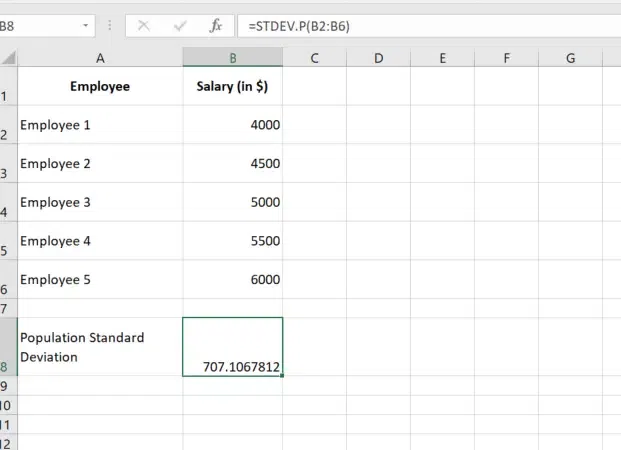Image resolution: width=621 pixels, height=450 pixels.
Task: Select row 8 header
Action: (x=8, y=347)
